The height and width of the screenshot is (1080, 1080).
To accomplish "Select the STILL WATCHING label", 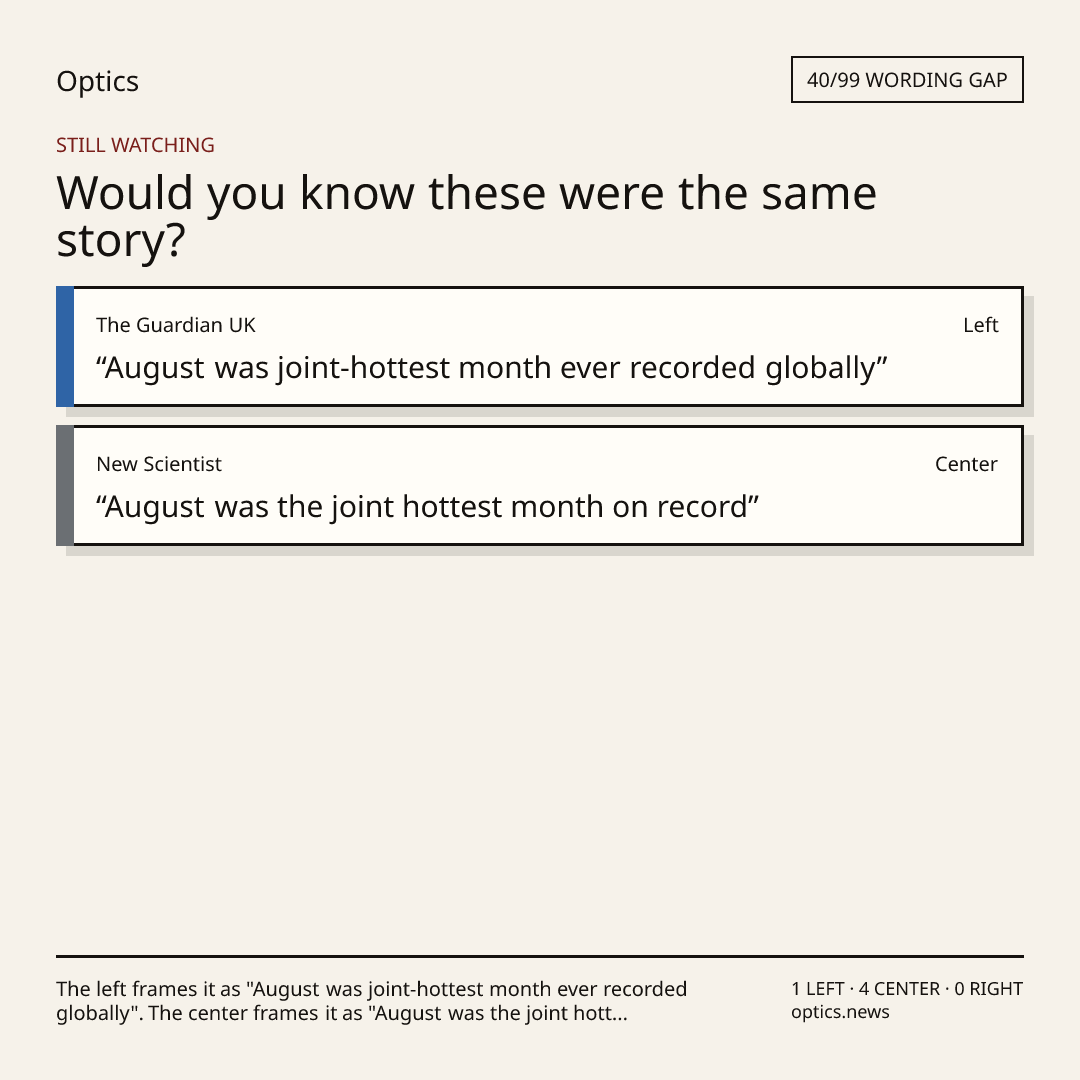I will (x=135, y=145).
